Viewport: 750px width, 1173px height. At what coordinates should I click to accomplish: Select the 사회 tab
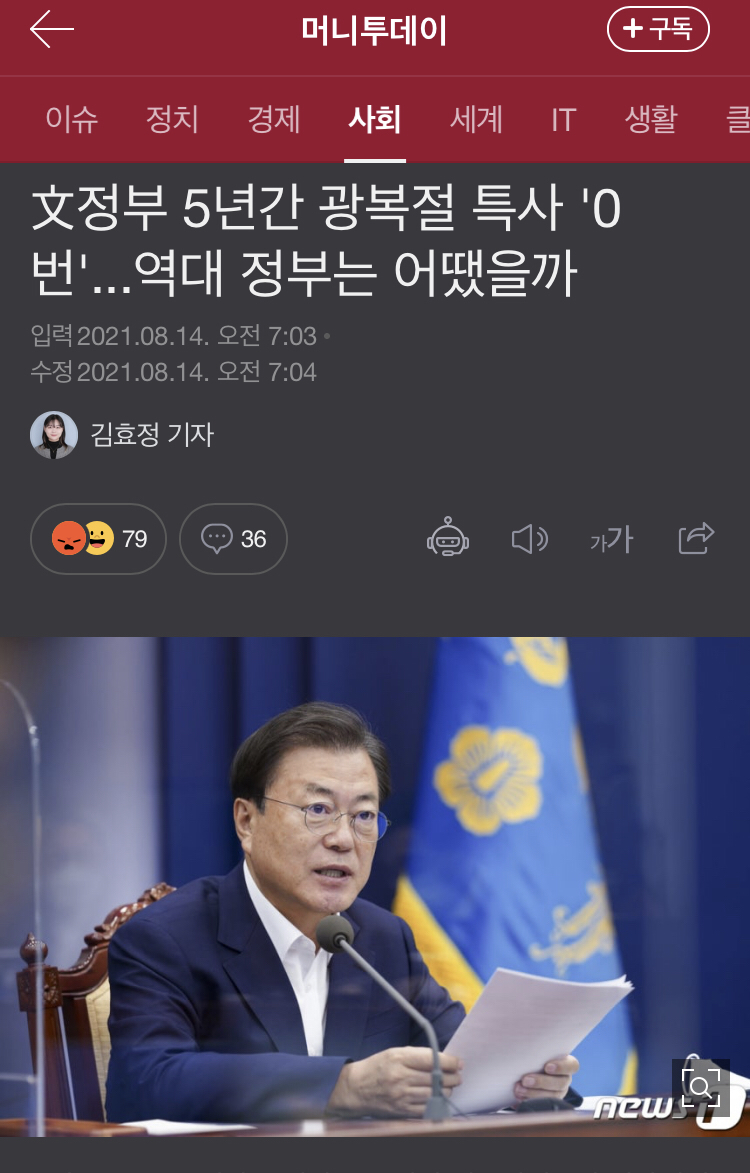375,120
